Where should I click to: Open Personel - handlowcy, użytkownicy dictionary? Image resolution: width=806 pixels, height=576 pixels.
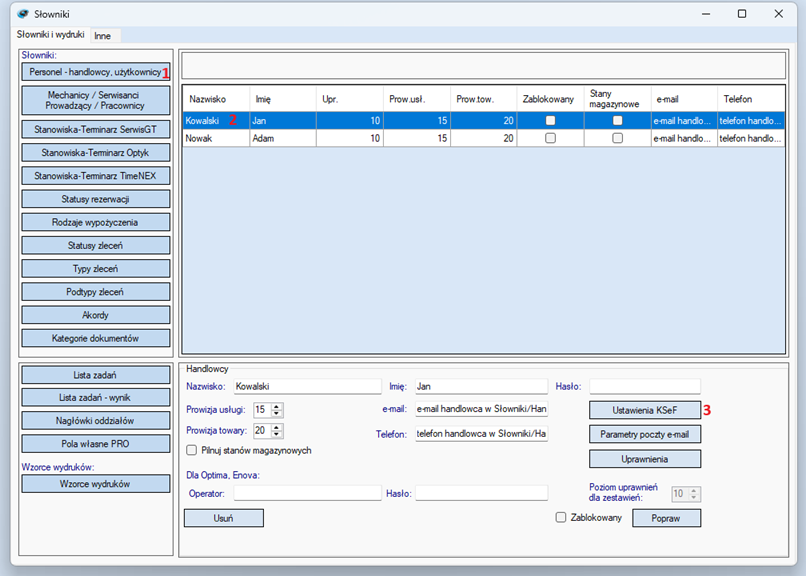[x=95, y=73]
